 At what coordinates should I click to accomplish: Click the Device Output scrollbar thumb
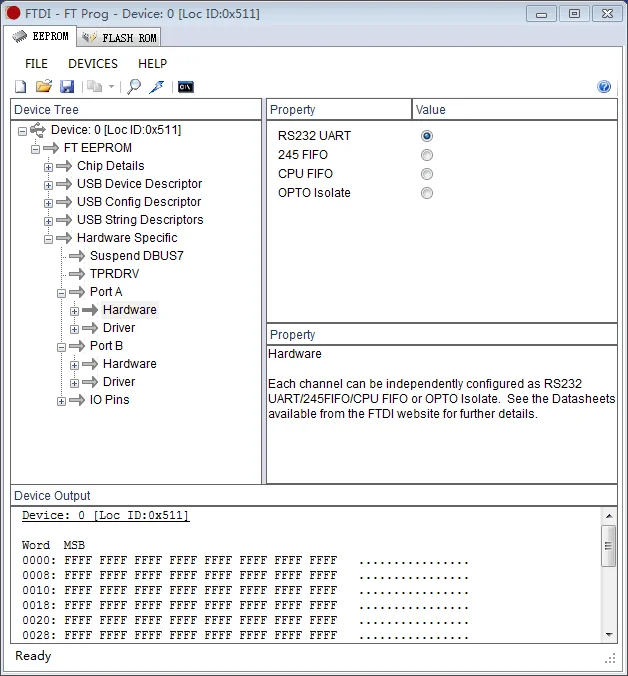click(x=609, y=546)
